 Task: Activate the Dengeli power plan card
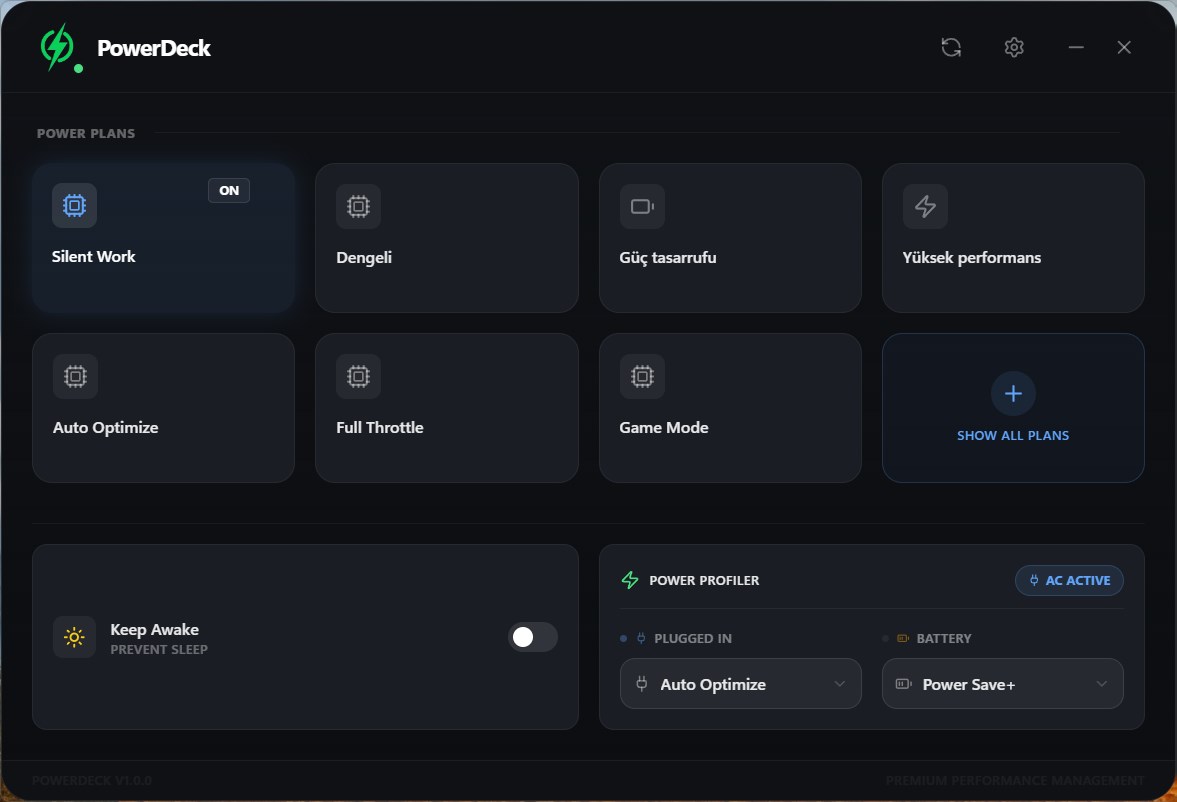click(x=447, y=238)
